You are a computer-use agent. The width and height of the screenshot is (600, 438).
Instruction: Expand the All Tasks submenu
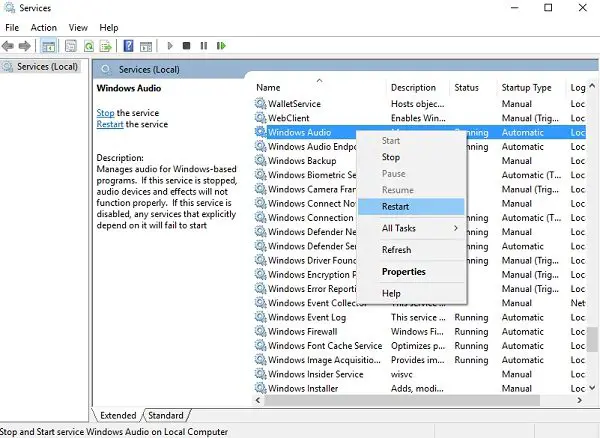coord(411,228)
